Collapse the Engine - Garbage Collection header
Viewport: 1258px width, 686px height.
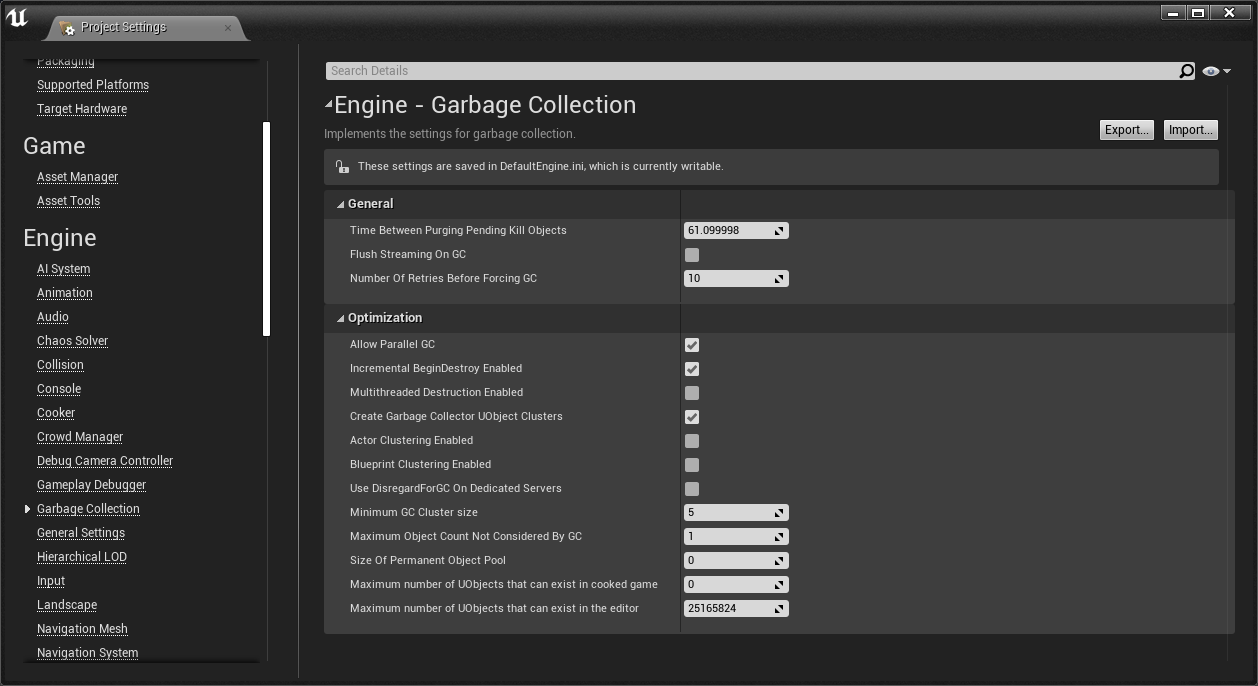(x=328, y=105)
